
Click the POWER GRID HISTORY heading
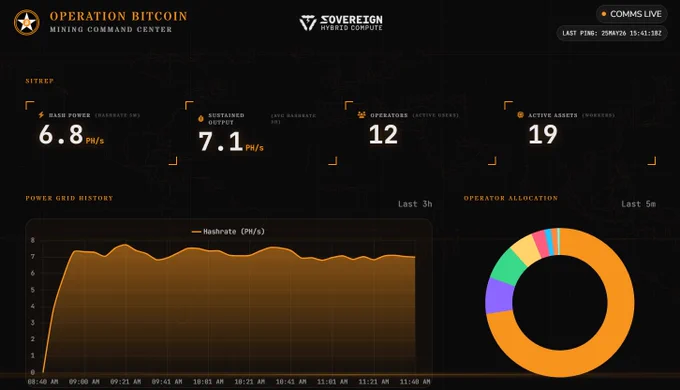69,198
